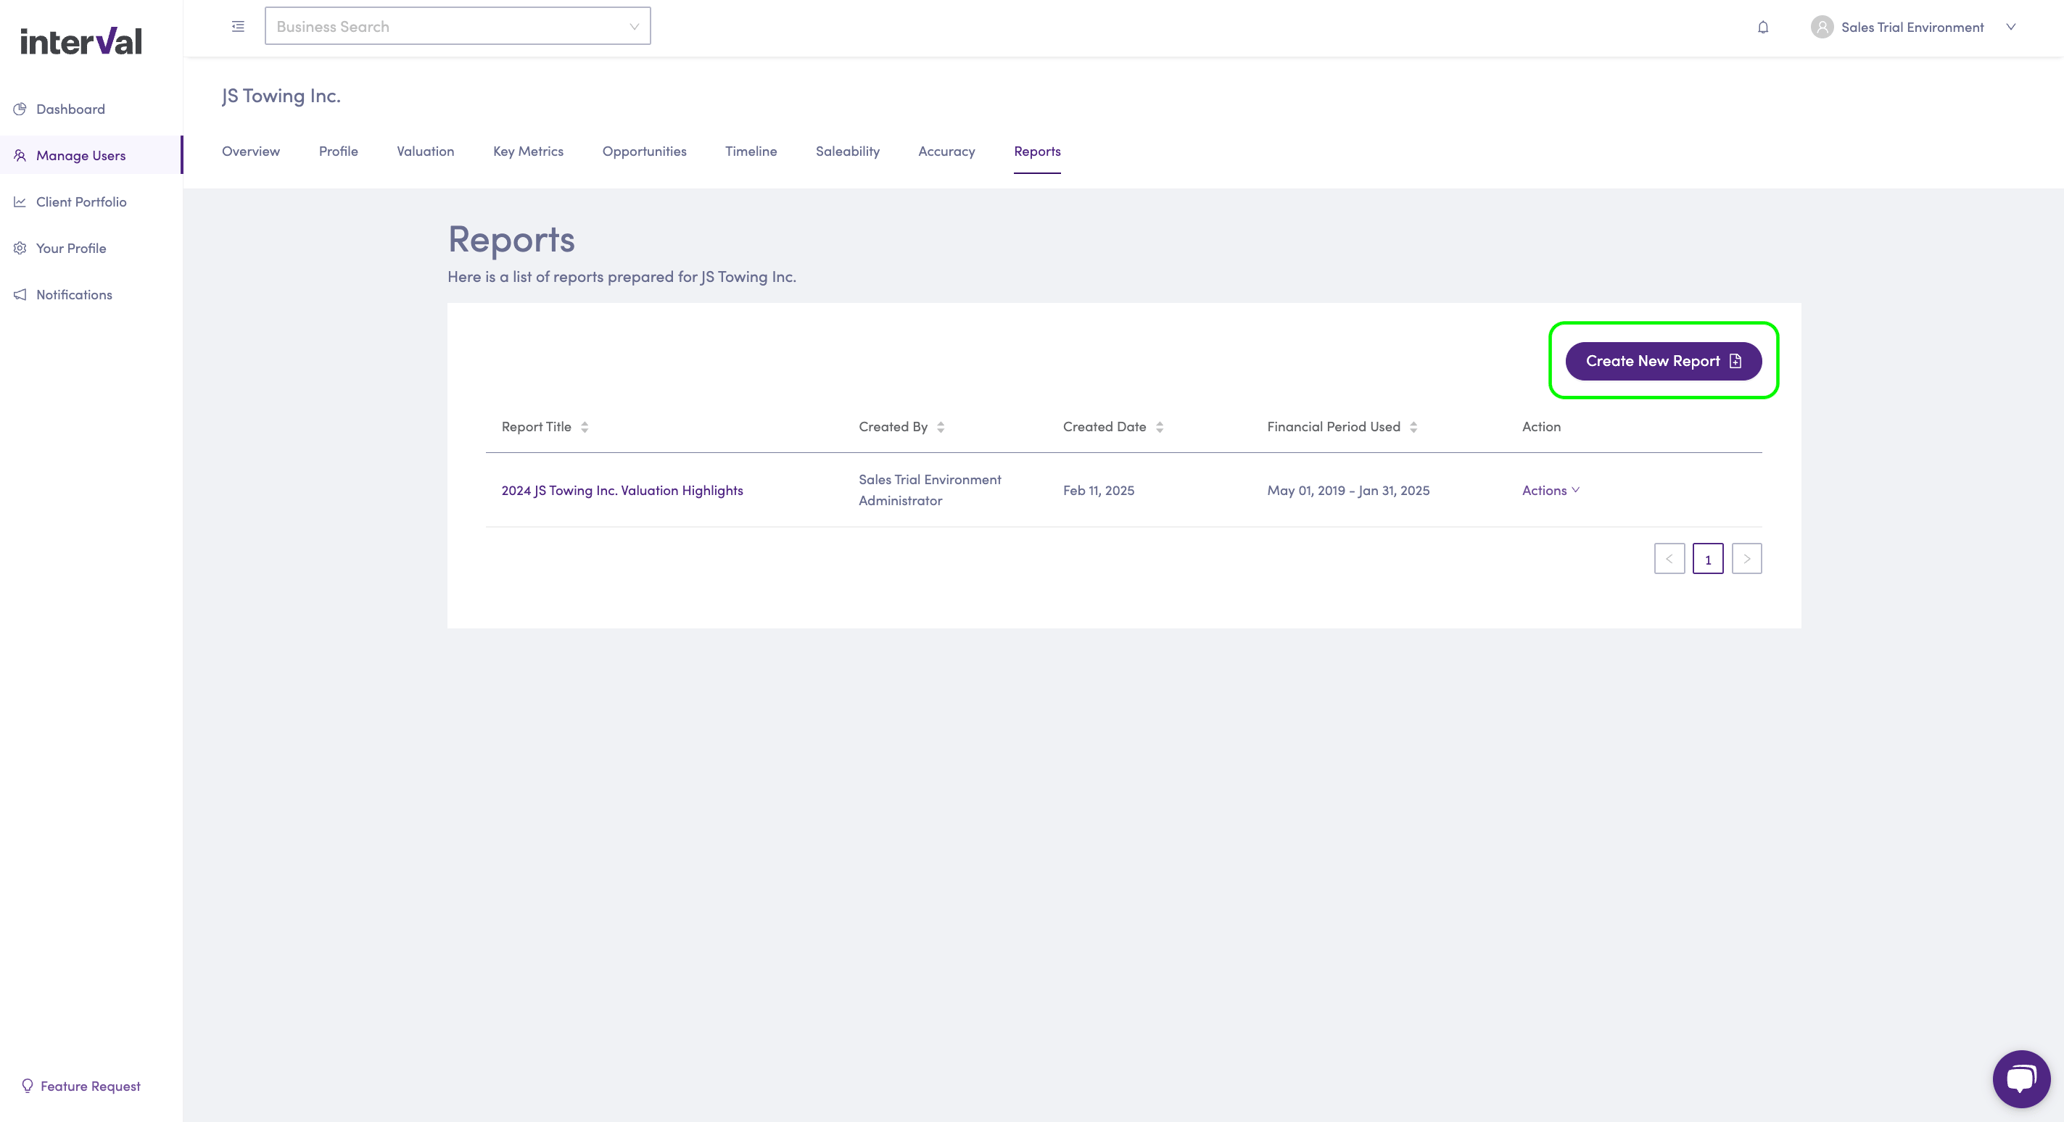Image resolution: width=2064 pixels, height=1122 pixels.
Task: Switch to the Key Metrics tab
Action: click(x=528, y=151)
